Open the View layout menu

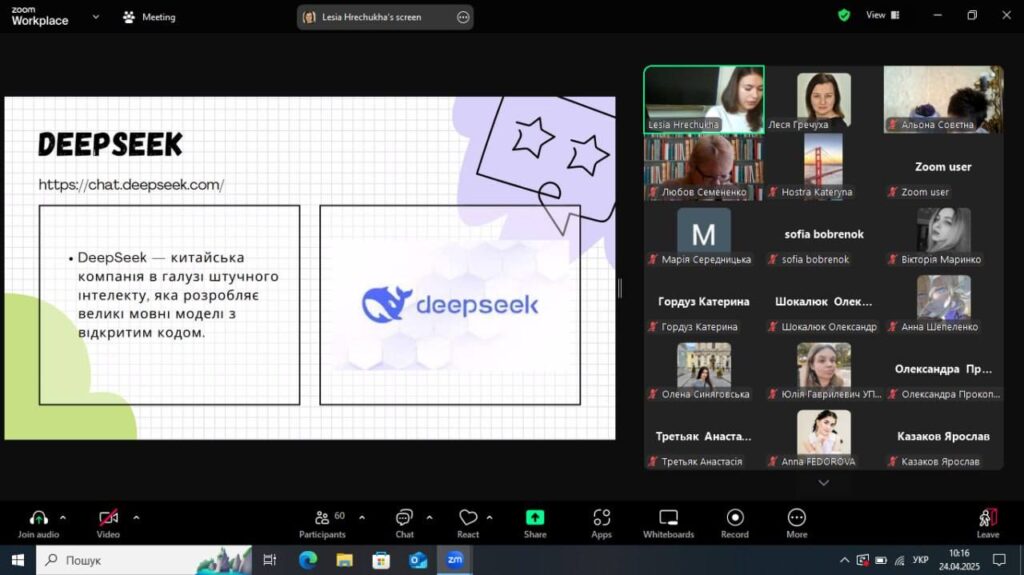pos(882,15)
